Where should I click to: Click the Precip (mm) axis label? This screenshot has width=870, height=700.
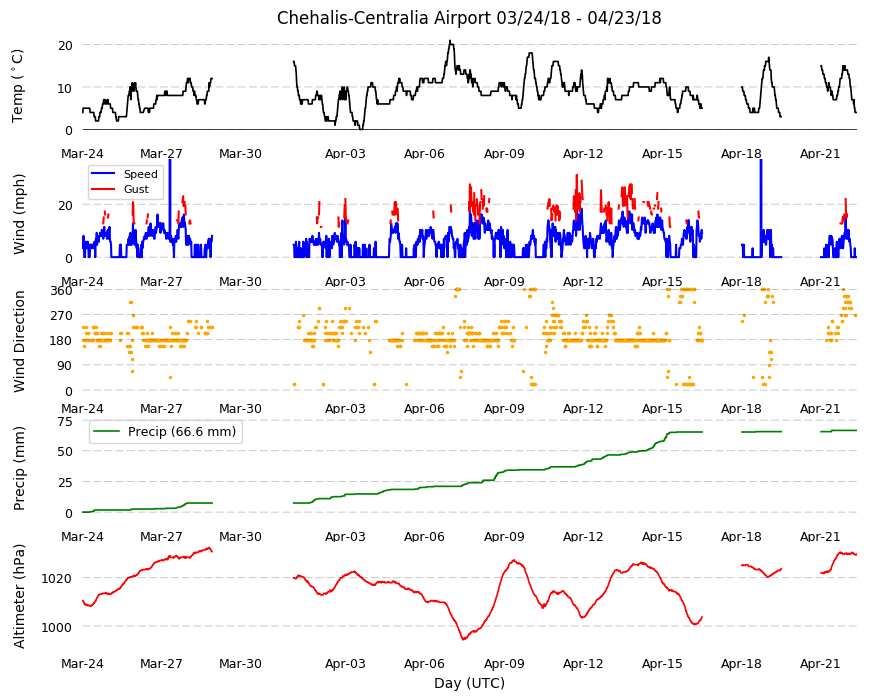click(x=19, y=468)
